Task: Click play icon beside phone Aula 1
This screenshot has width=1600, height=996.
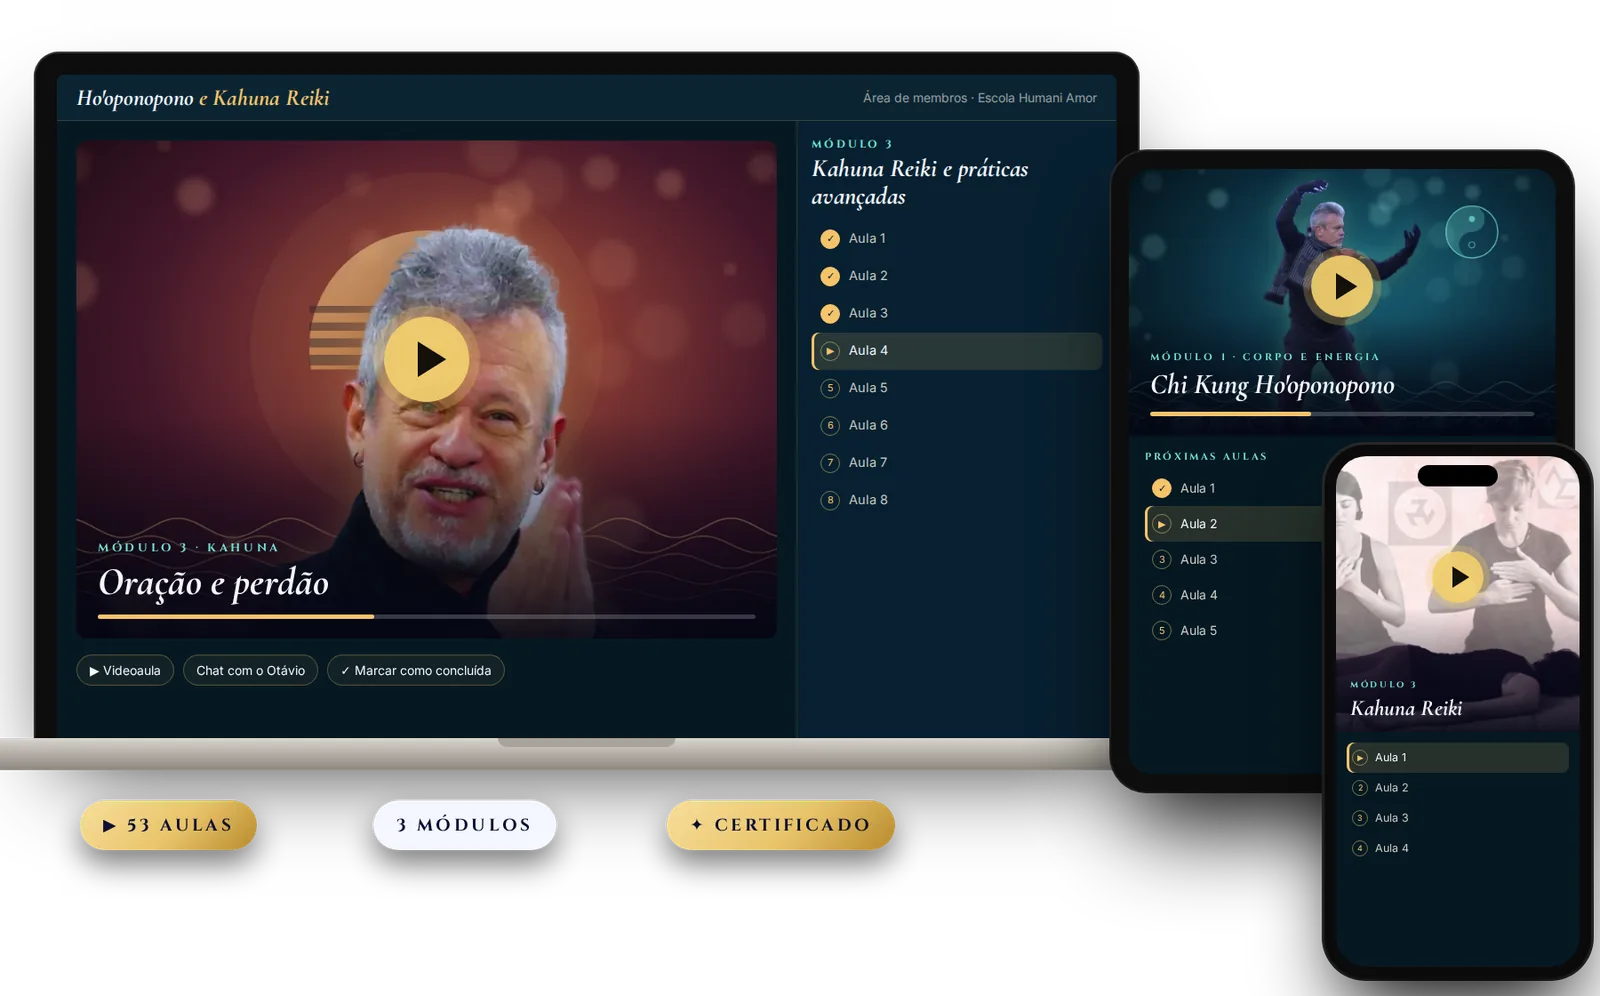Action: click(x=1360, y=758)
